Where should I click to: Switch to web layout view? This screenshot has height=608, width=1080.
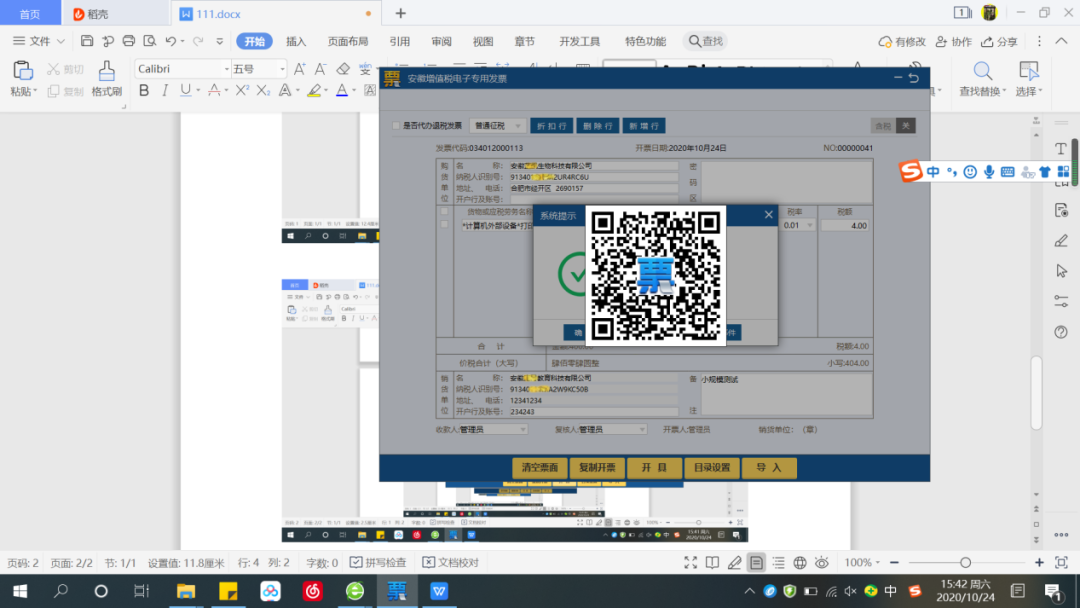pos(800,563)
